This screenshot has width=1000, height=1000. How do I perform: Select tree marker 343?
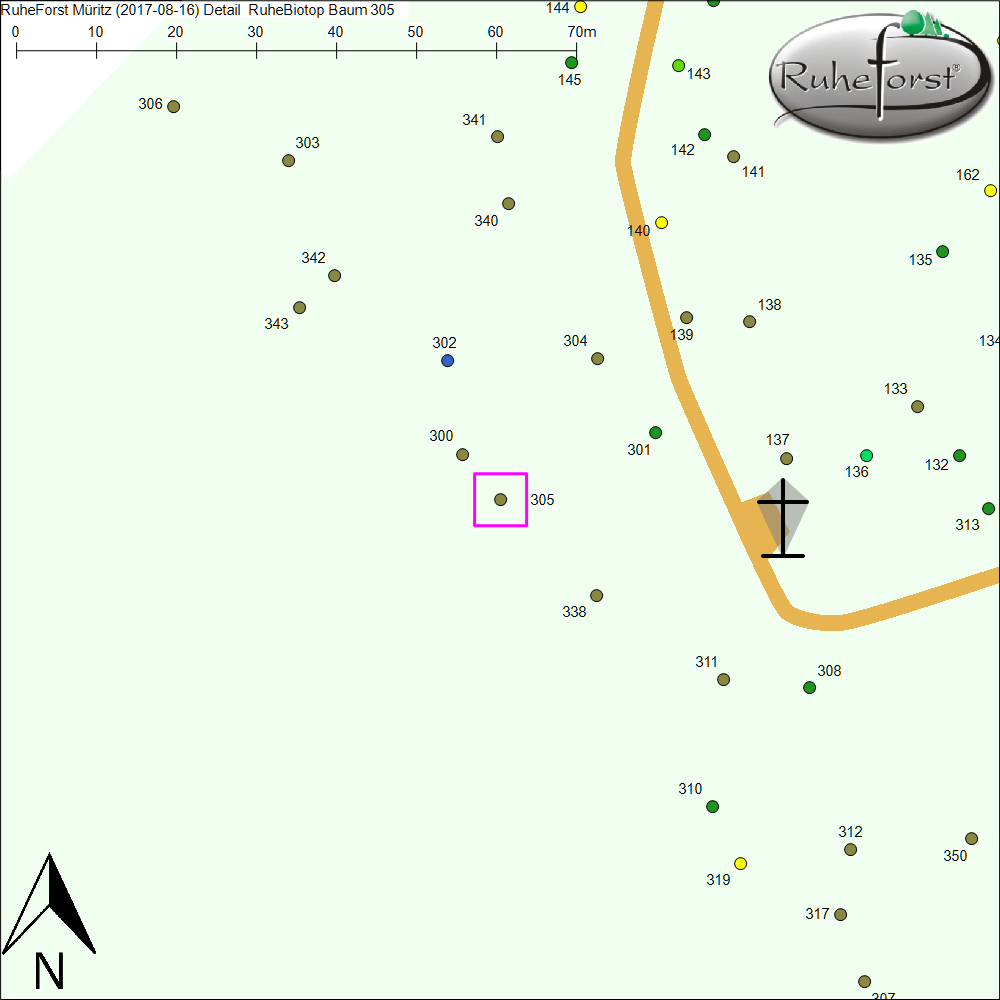point(299,307)
